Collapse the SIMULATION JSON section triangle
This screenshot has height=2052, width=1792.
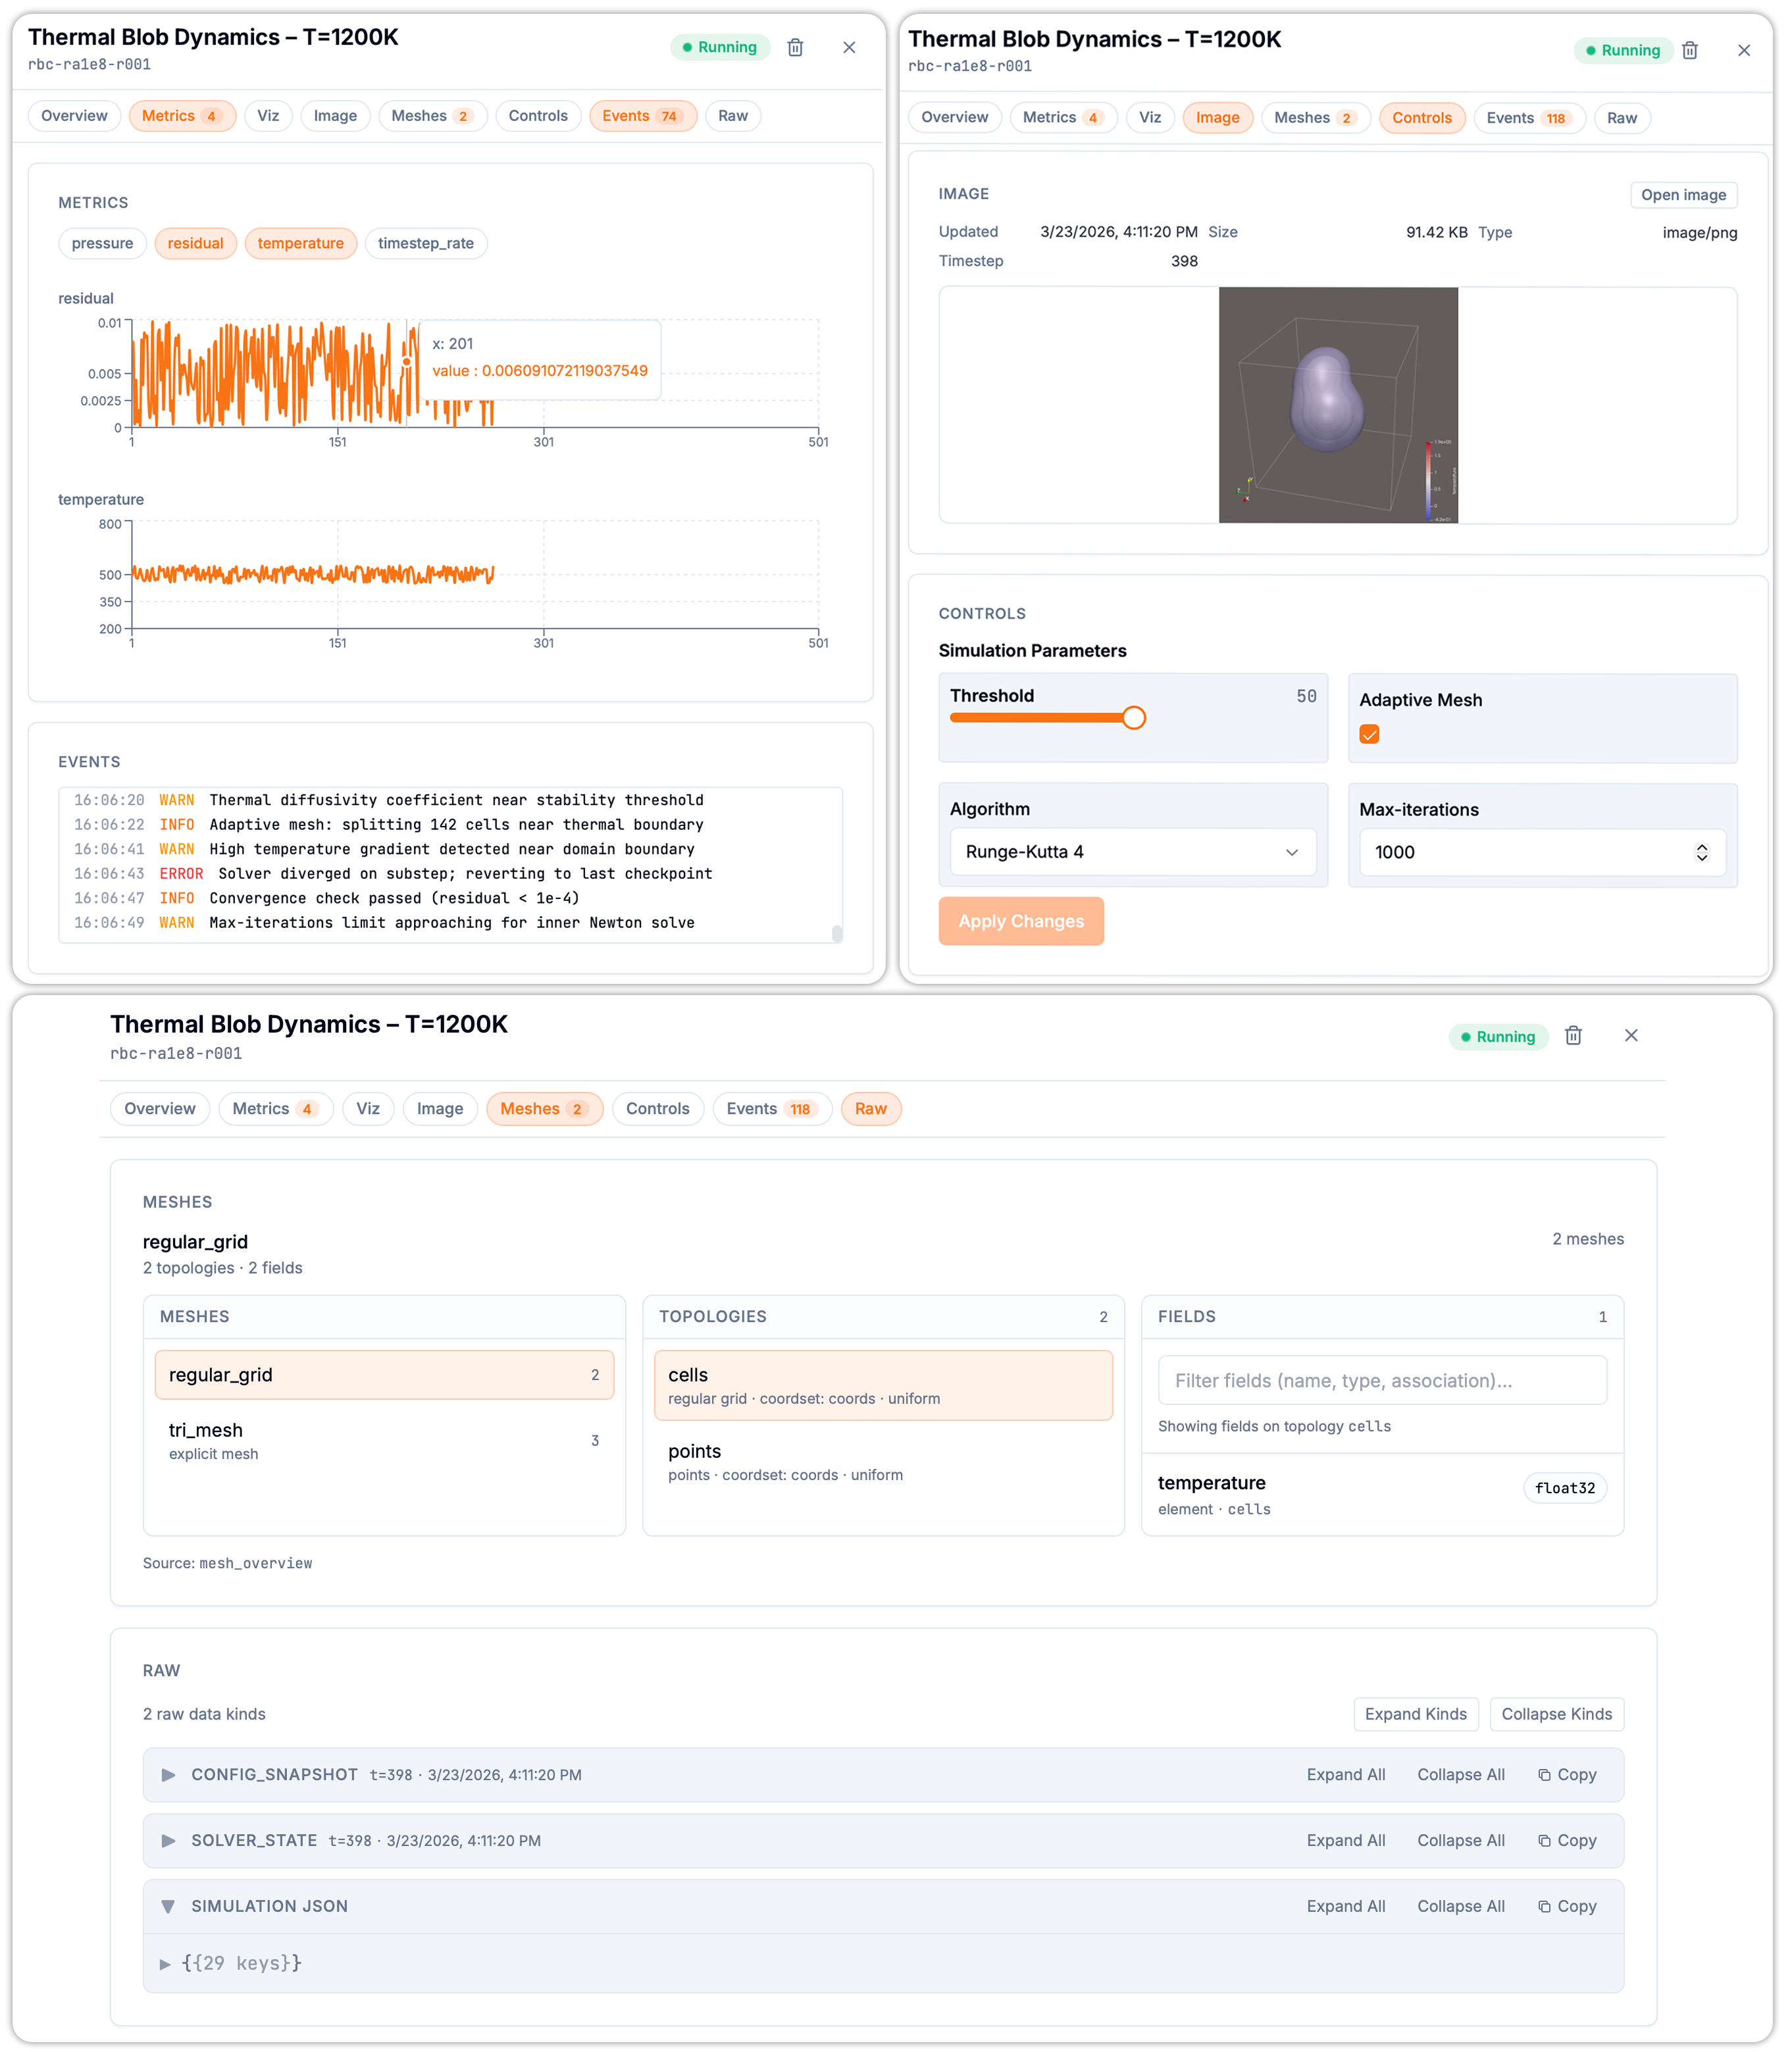click(x=168, y=1906)
